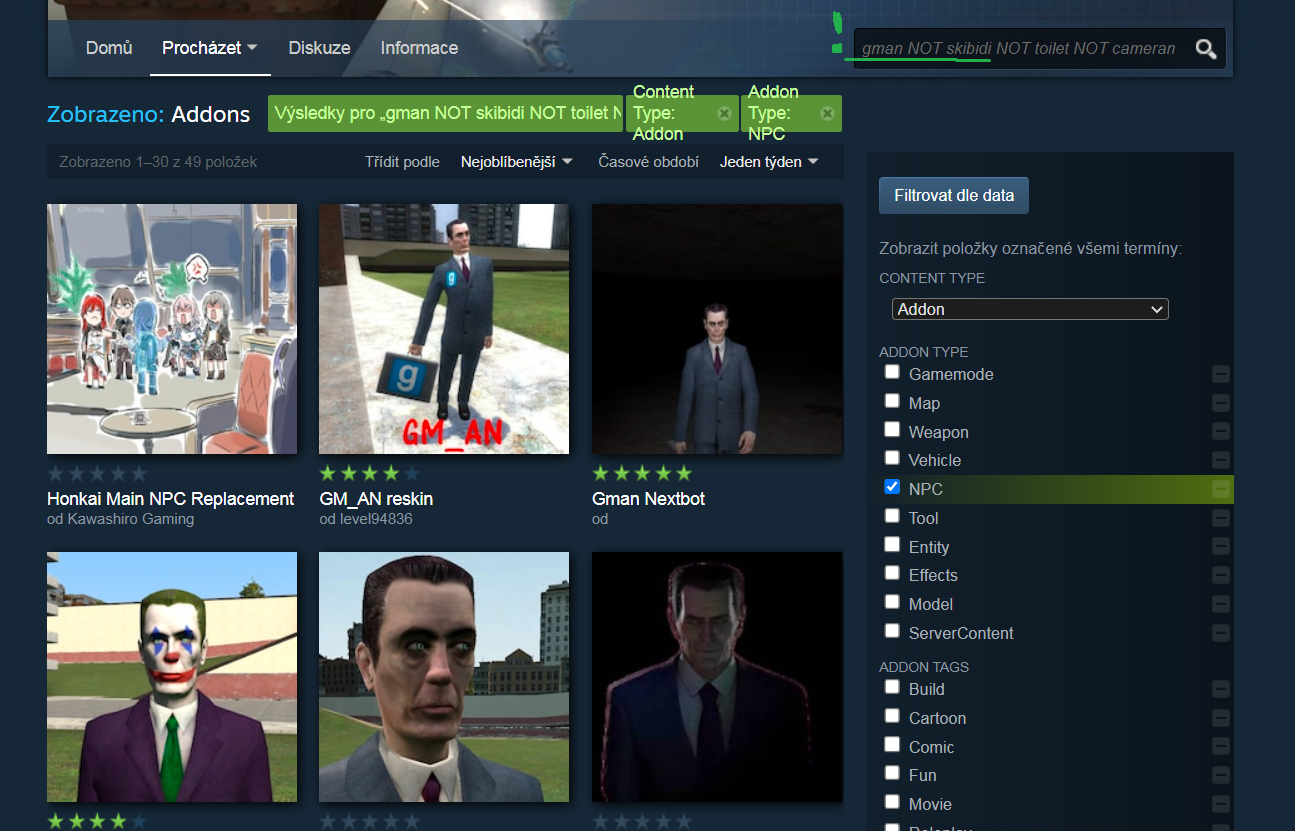Open the Gman Nextbot title link
1295x831 pixels.
(x=648, y=499)
